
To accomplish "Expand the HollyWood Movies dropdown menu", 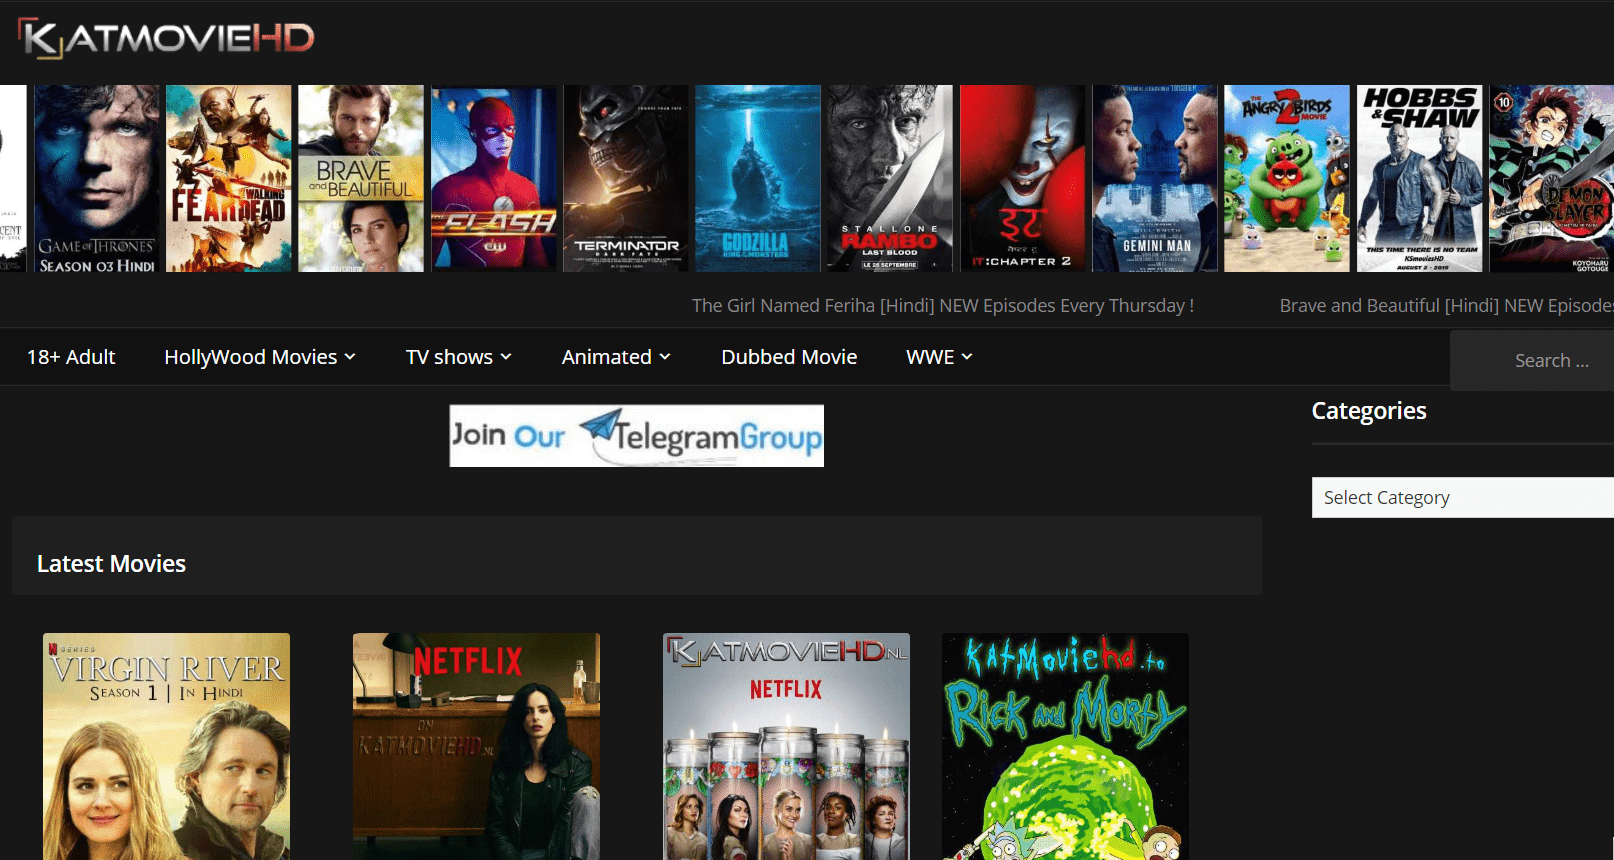I will (x=260, y=357).
